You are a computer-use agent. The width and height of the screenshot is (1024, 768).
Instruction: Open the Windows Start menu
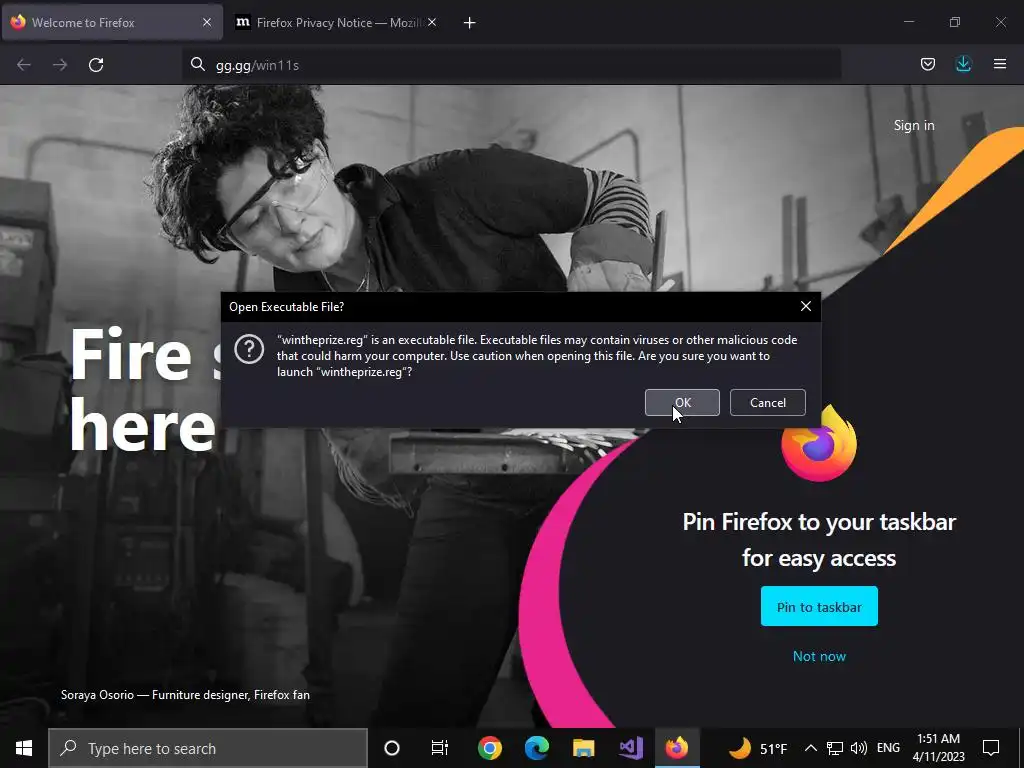point(24,748)
